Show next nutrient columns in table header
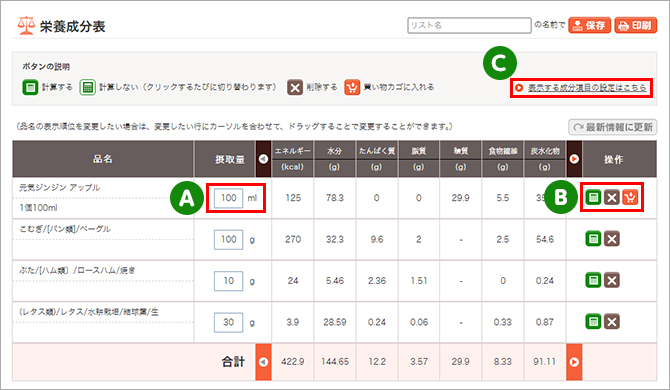The image size is (670, 390). click(574, 159)
